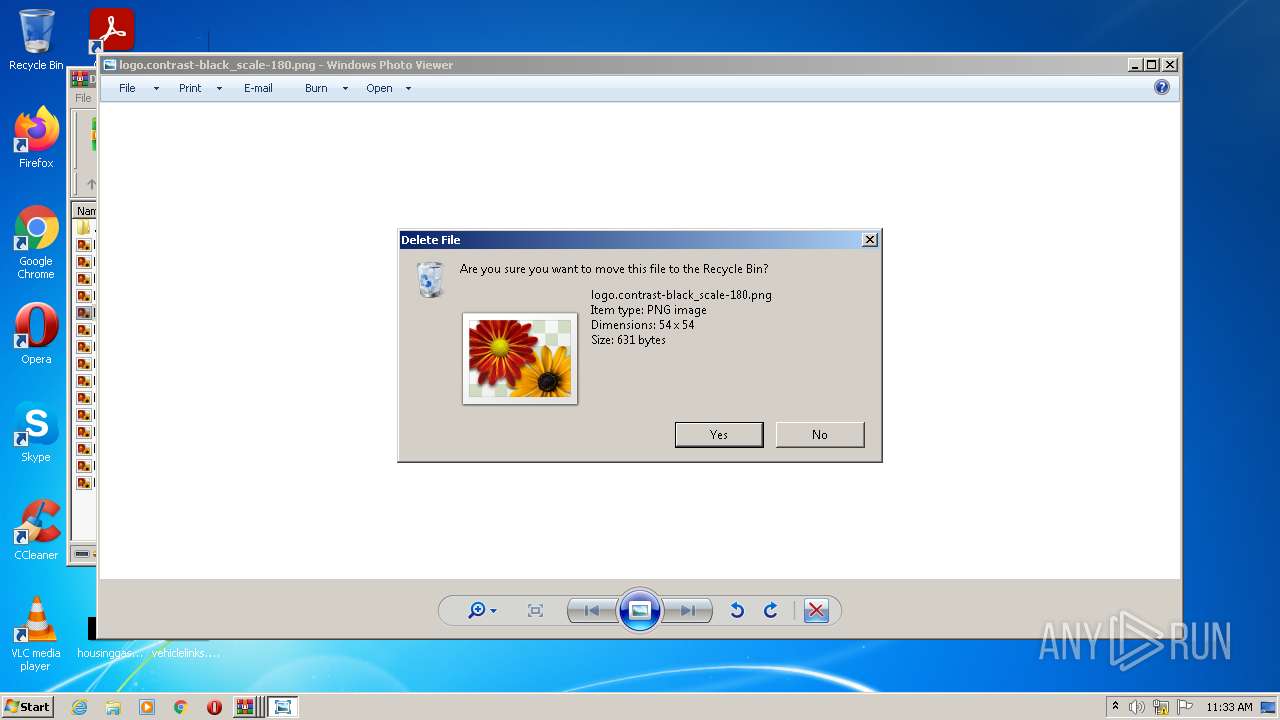The image size is (1280, 720).
Task: Click the dropdown arrow next to File
Action: (156, 89)
